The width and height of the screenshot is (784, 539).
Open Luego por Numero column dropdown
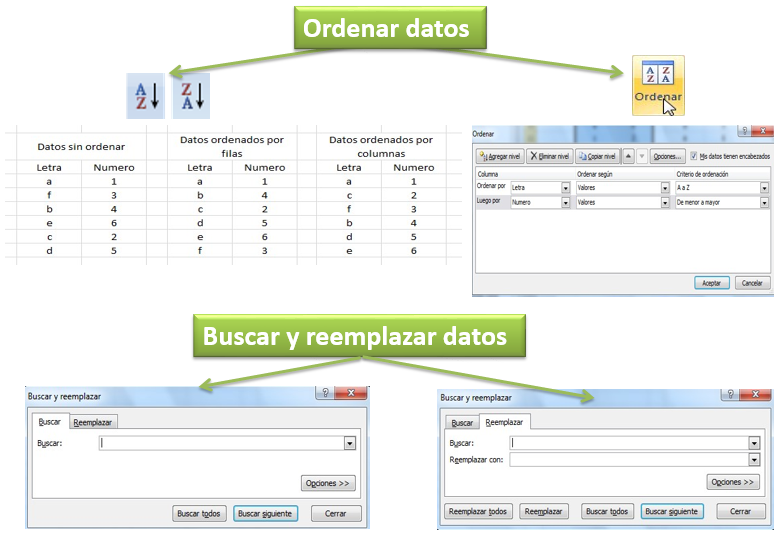[566, 202]
